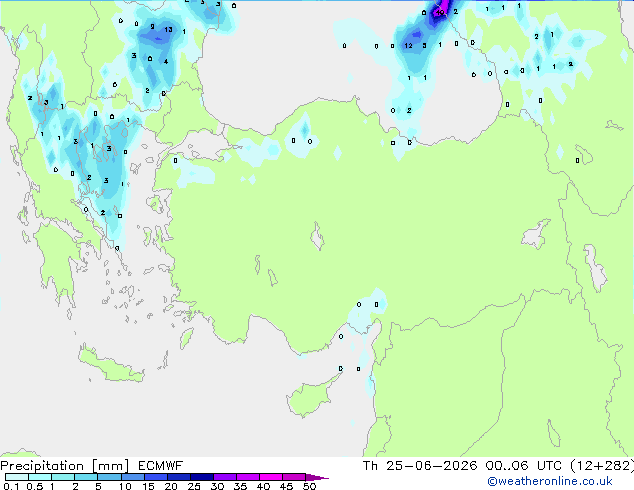This screenshot has width=634, height=490.
Task: Select the 2–5 mm legend swatch
Action: pos(86,477)
